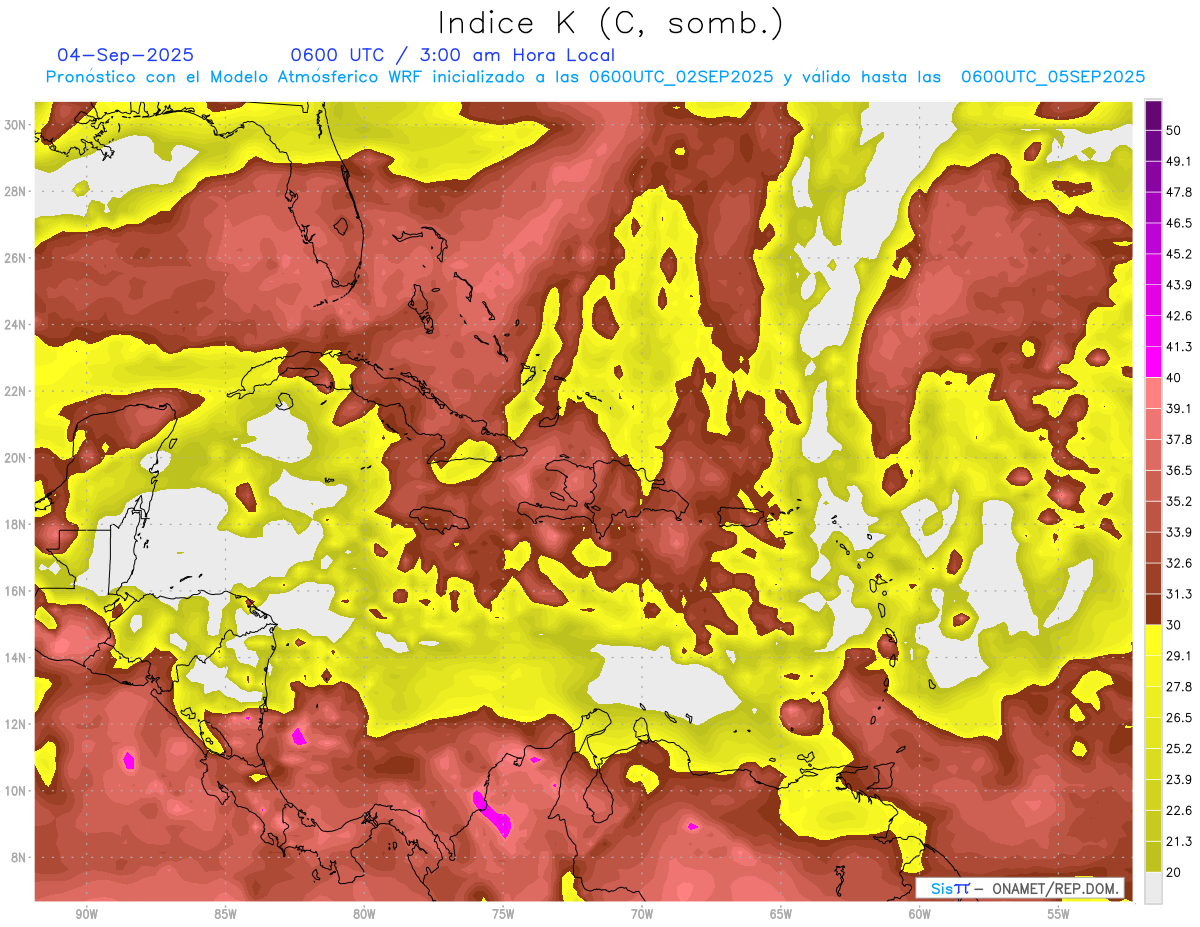Click the 80W longitude label
This screenshot has width=1200, height=927.
(x=364, y=914)
